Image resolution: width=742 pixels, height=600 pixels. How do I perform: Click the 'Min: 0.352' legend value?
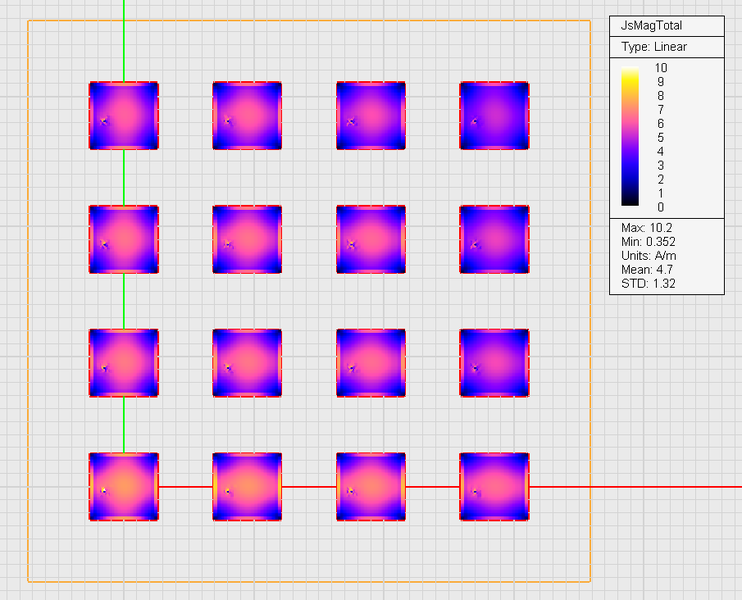tap(648, 243)
